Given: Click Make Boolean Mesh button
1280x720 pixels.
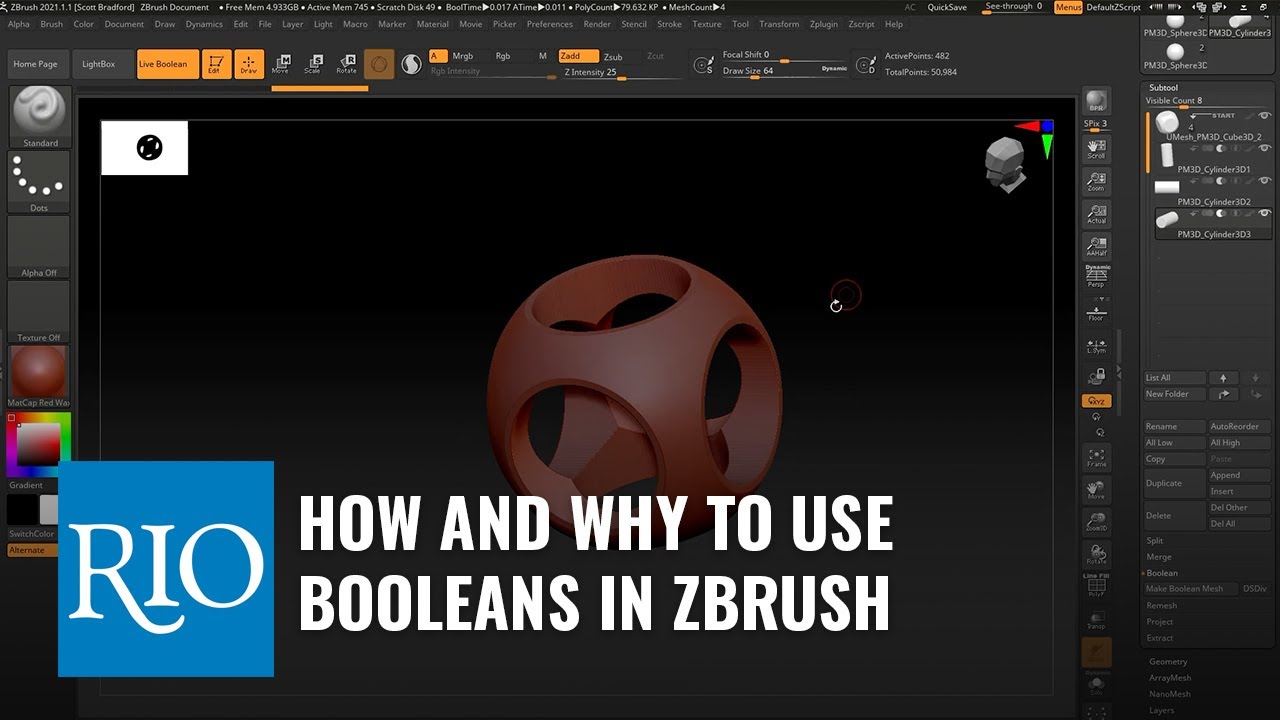Looking at the screenshot, I should (1191, 589).
